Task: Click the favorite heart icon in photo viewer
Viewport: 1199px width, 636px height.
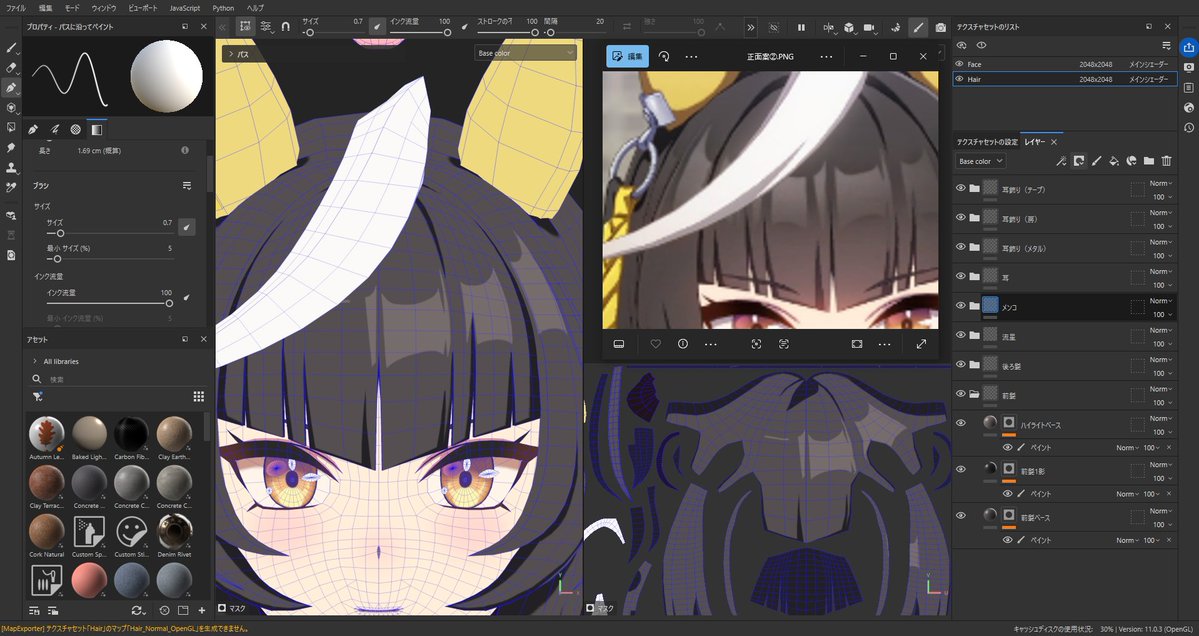Action: (x=655, y=344)
